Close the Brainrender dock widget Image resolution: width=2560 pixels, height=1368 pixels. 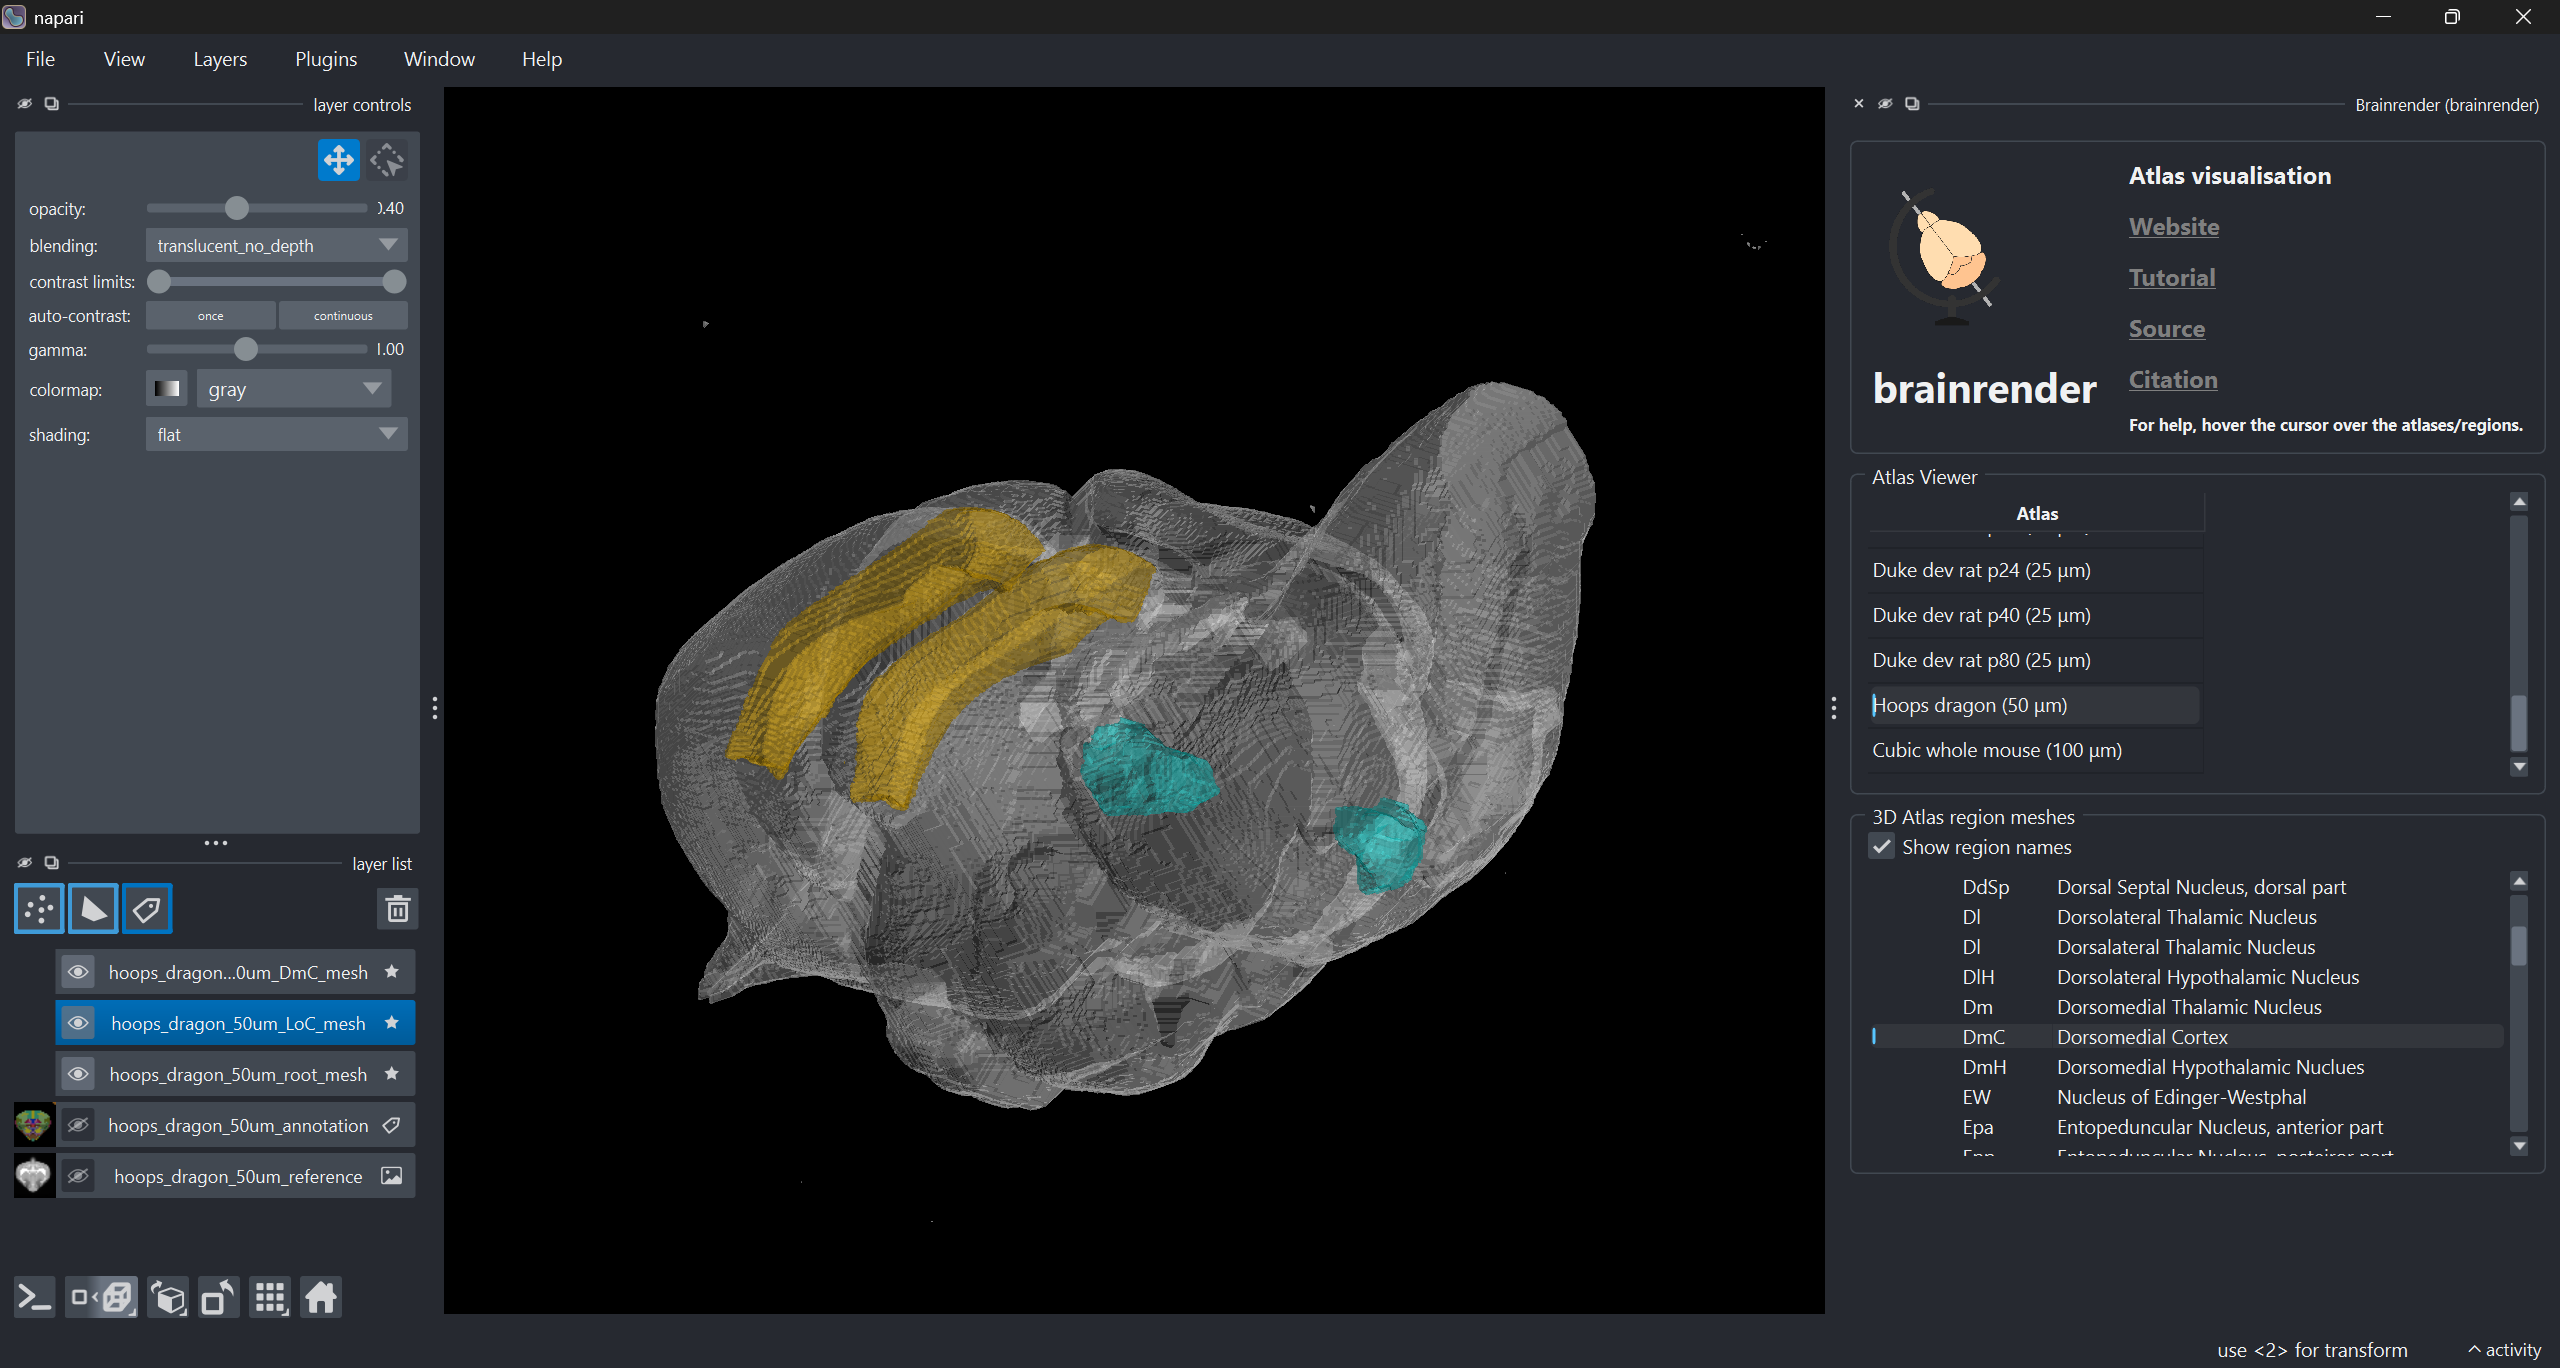1859,104
